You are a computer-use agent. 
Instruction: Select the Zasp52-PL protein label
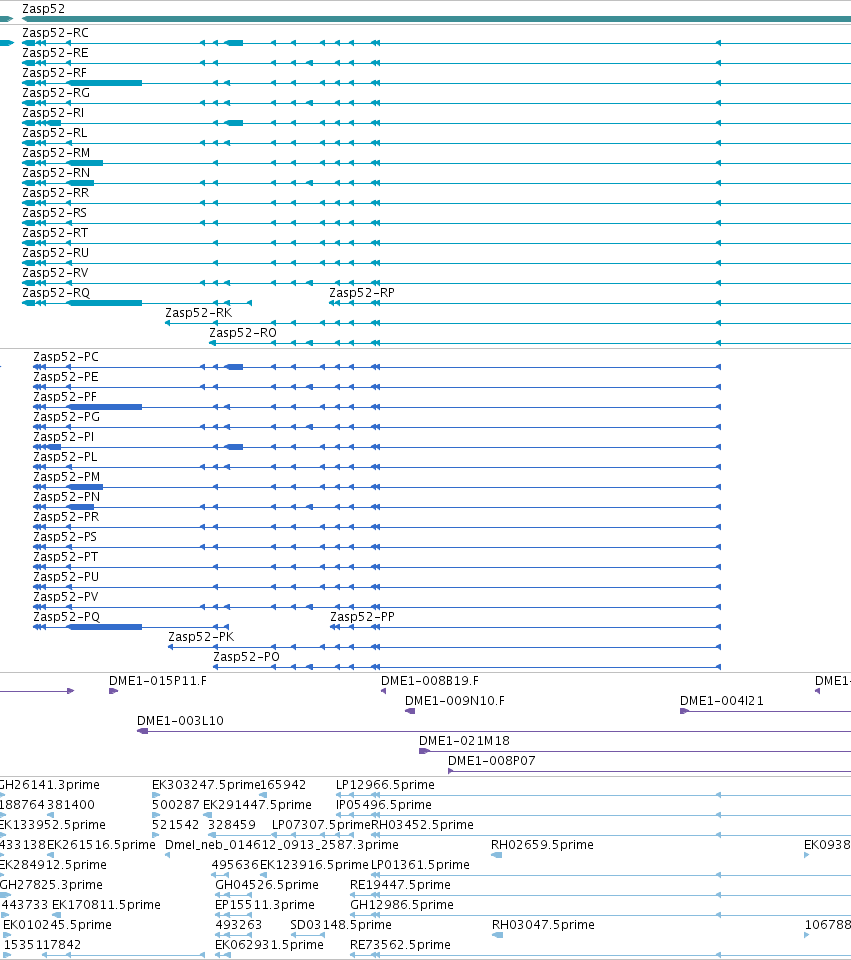coord(65,457)
